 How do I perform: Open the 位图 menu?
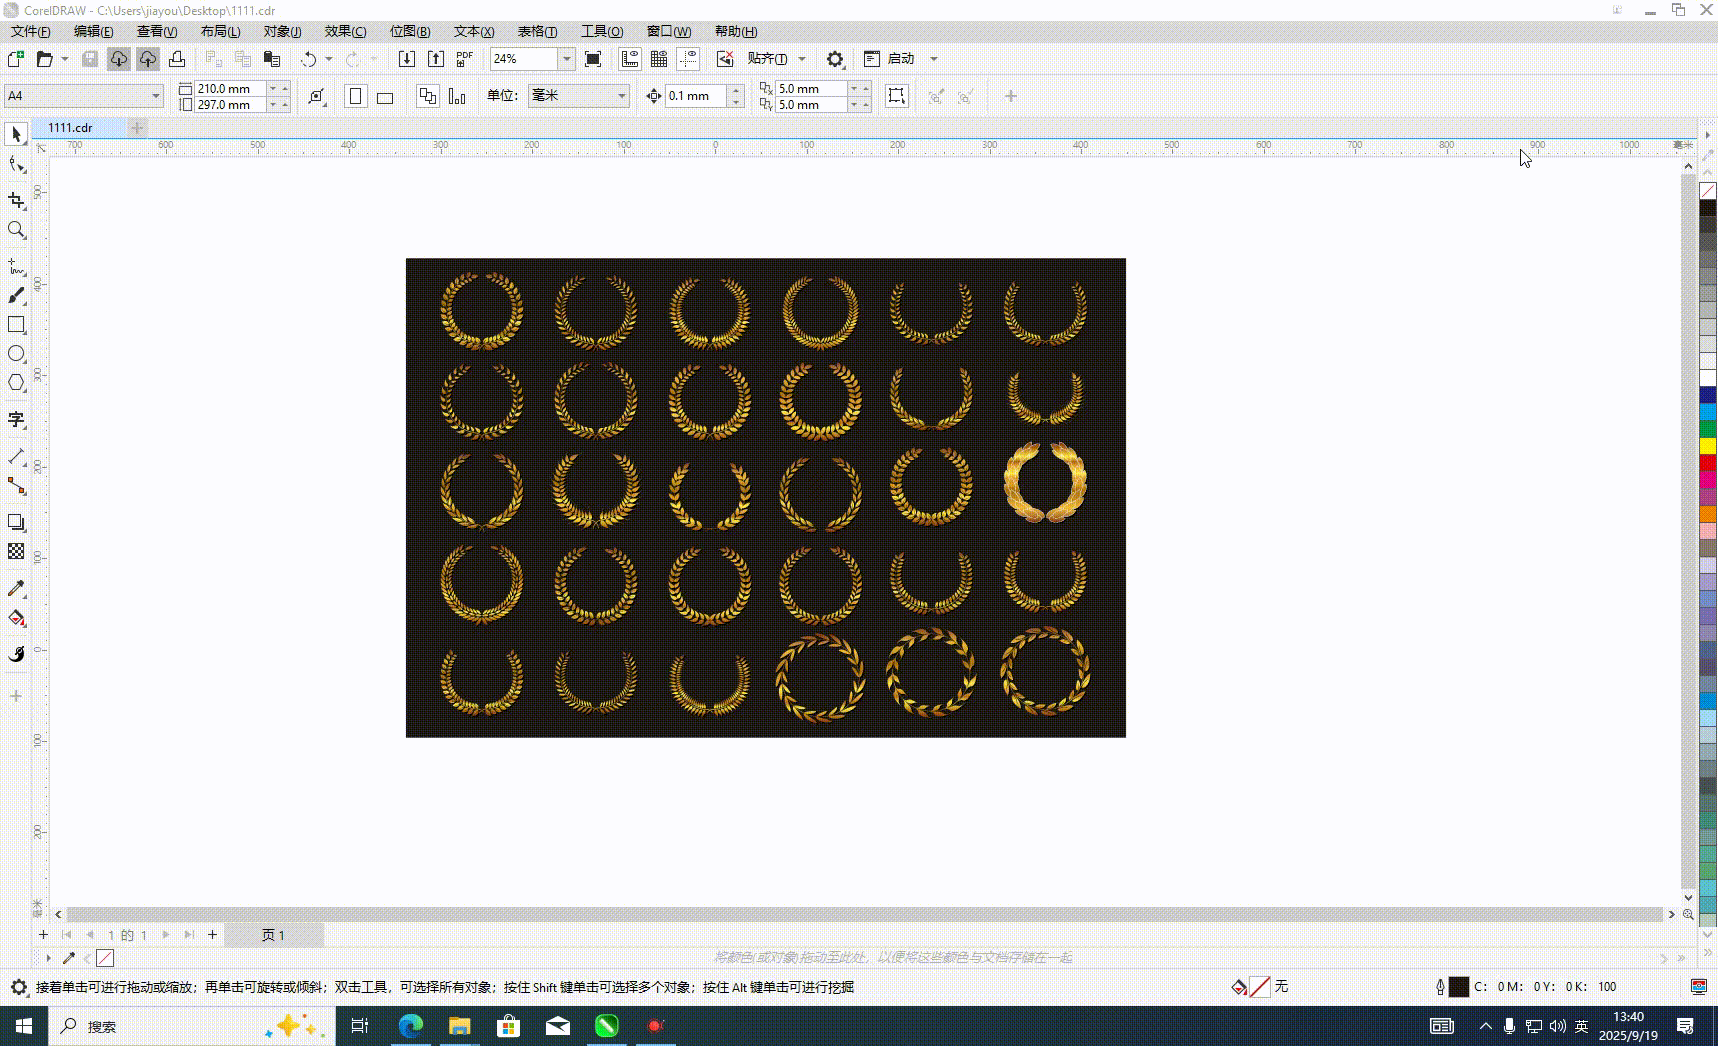point(410,32)
